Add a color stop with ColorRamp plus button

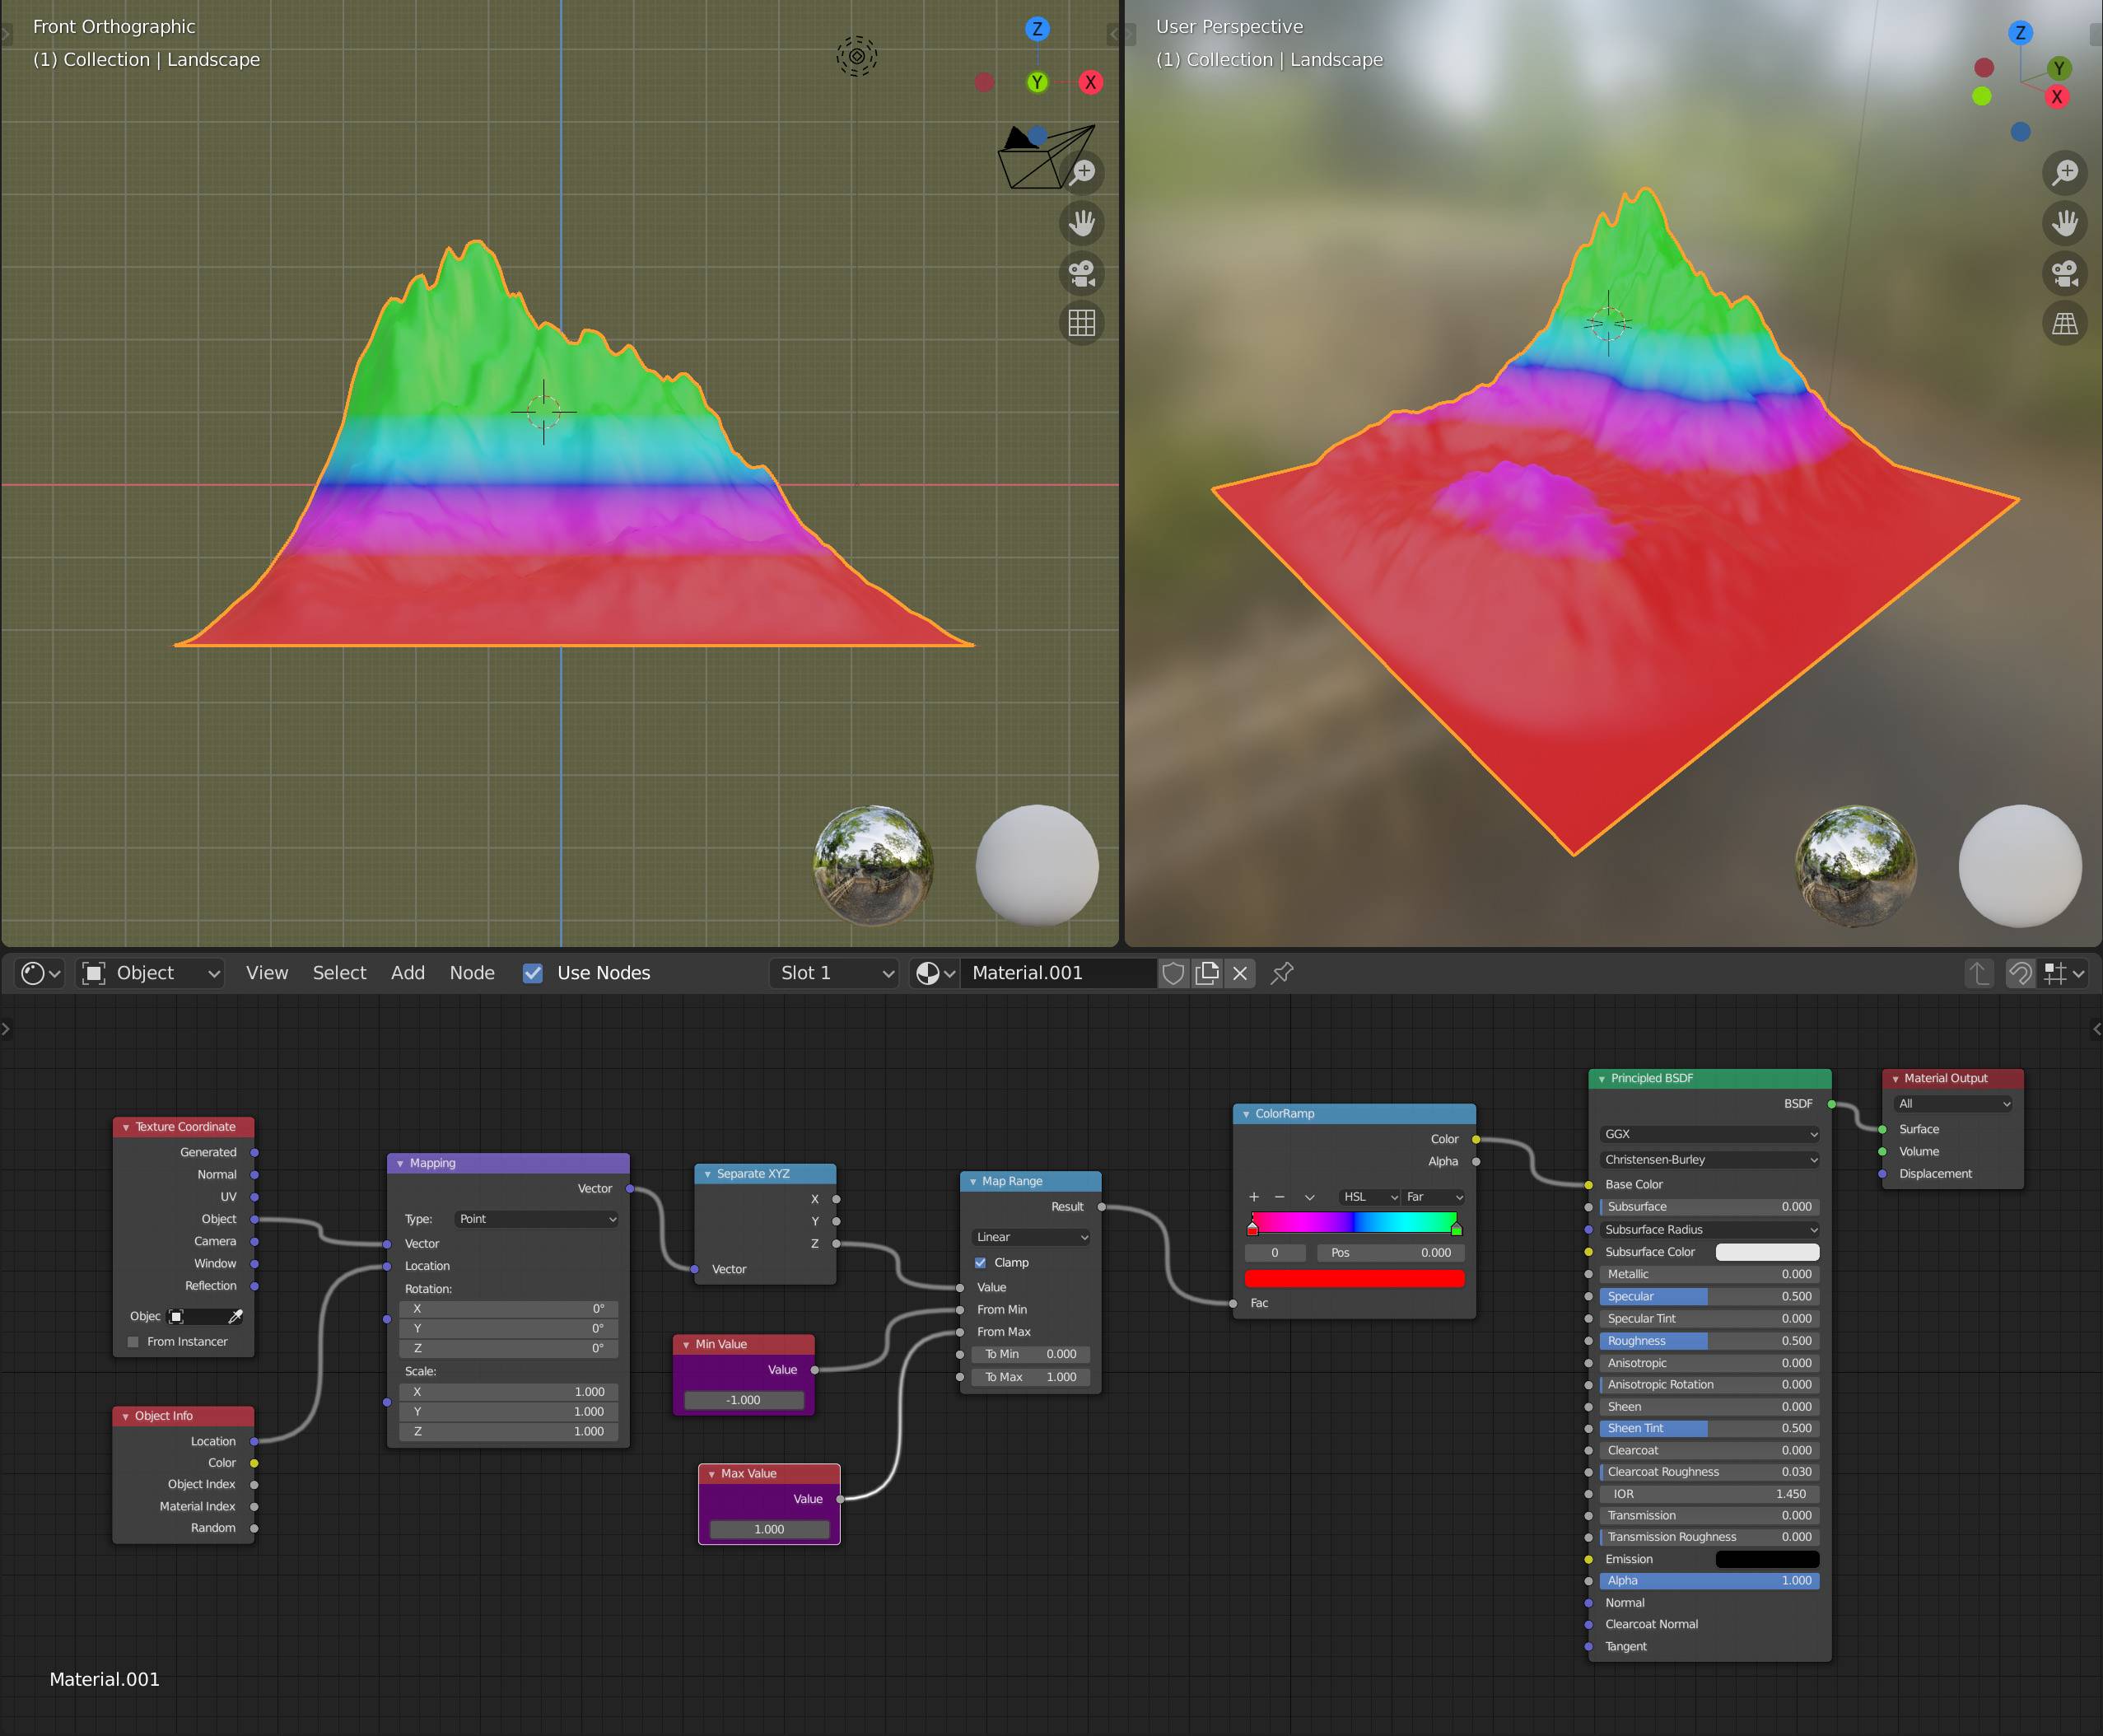pos(1254,1197)
